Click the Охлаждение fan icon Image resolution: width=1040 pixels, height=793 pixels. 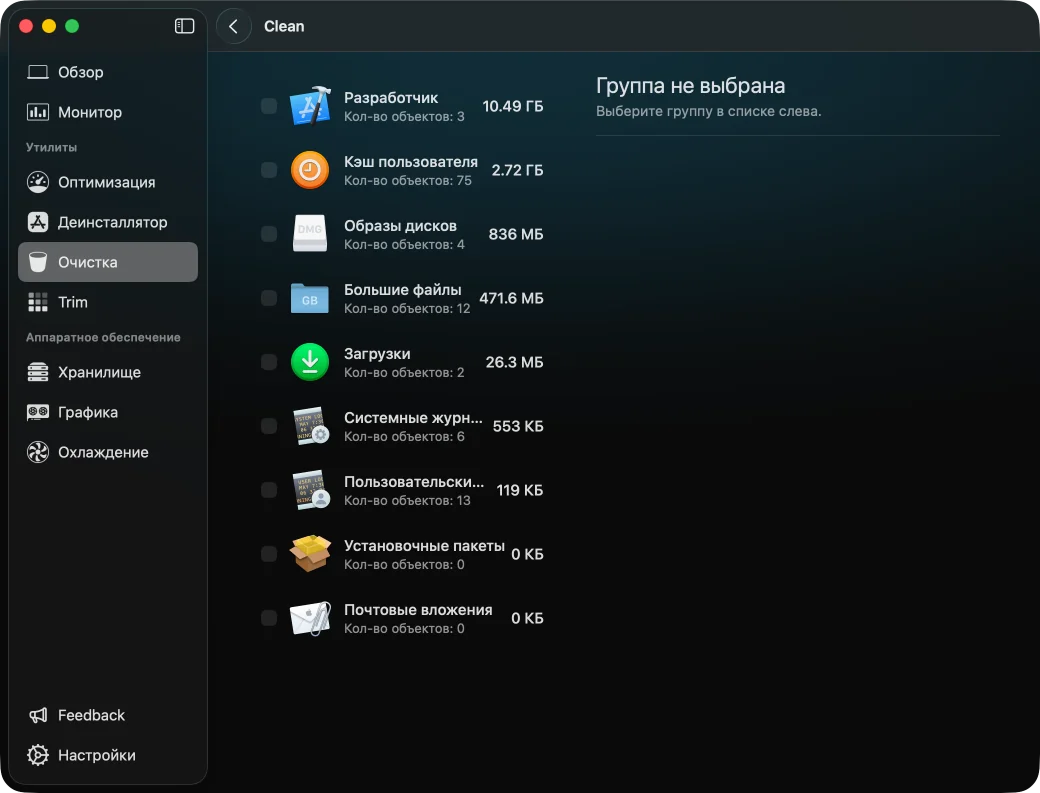click(38, 452)
